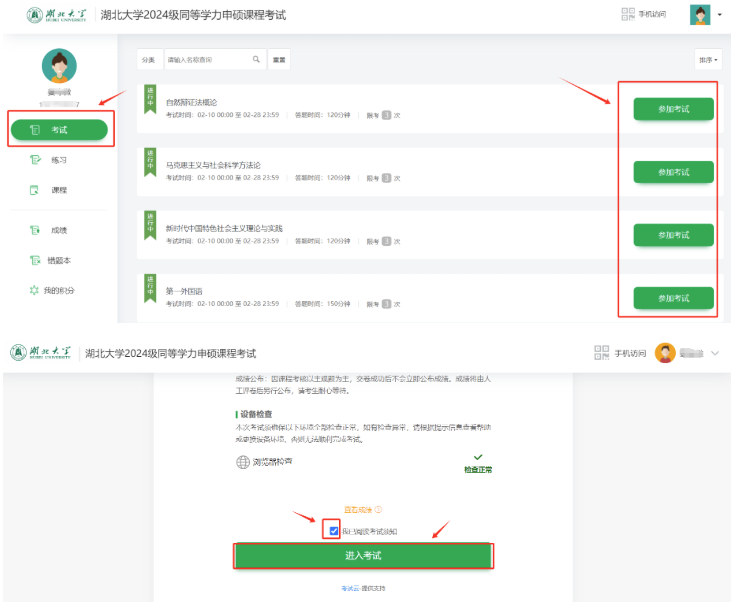Image resolution: width=733 pixels, height=602 pixels.
Task: Click 参加考试 for 自然辩证法概论
Action: [673, 109]
